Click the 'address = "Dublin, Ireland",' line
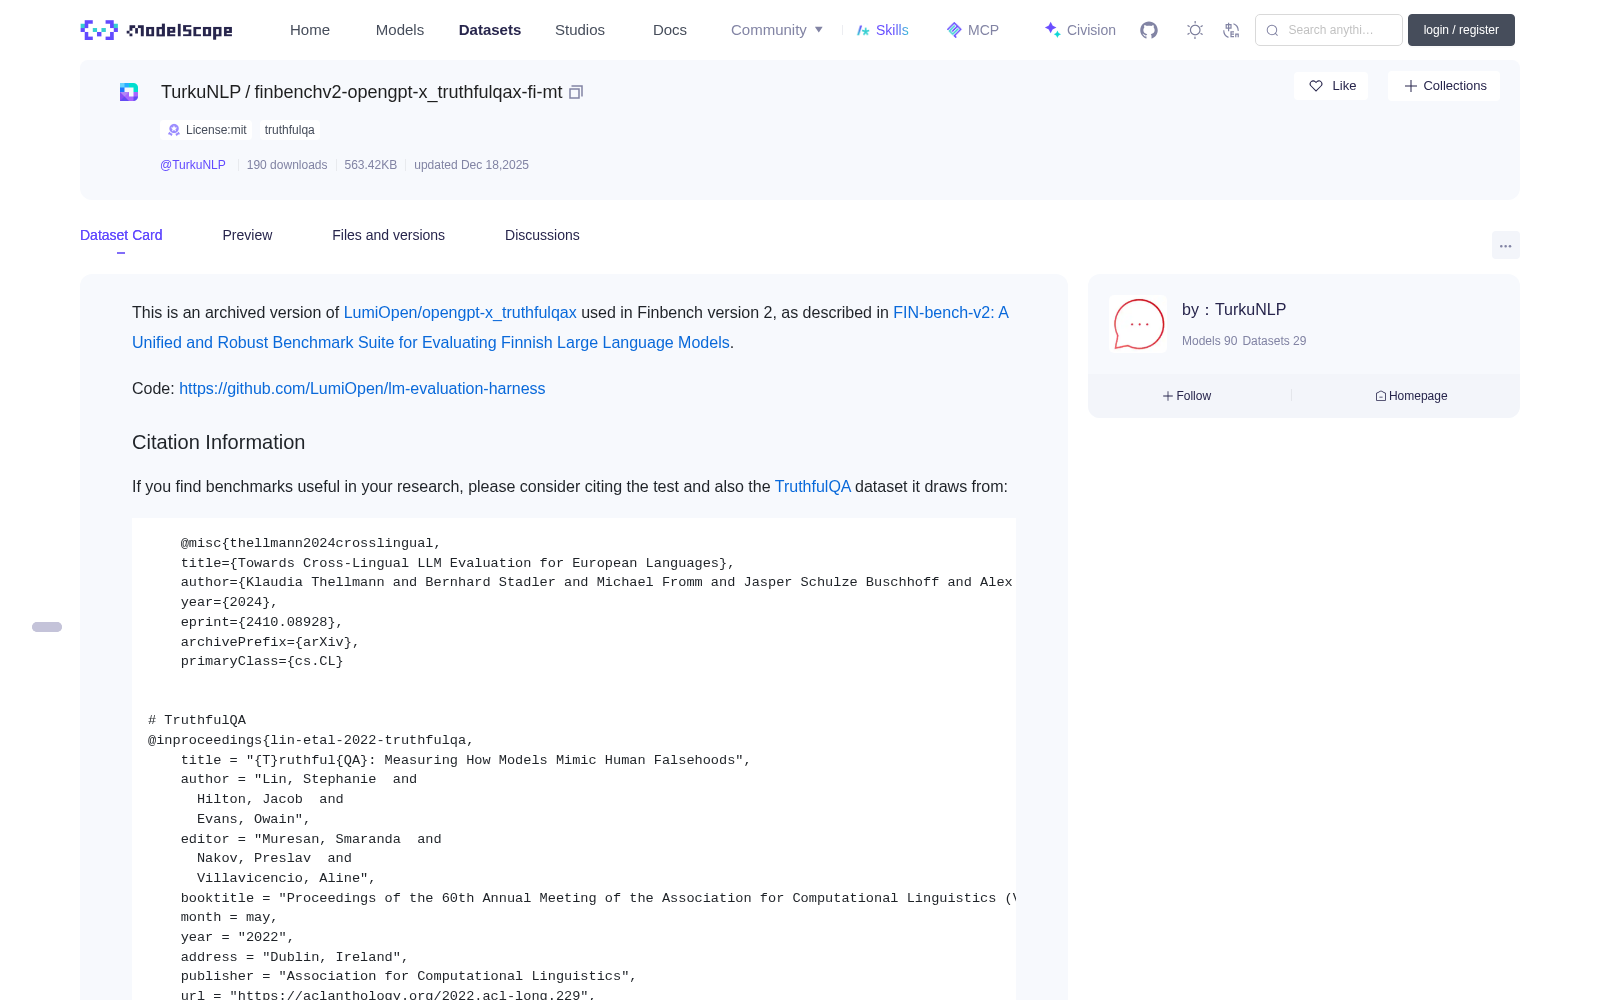The width and height of the screenshot is (1600, 1000). pos(295,958)
